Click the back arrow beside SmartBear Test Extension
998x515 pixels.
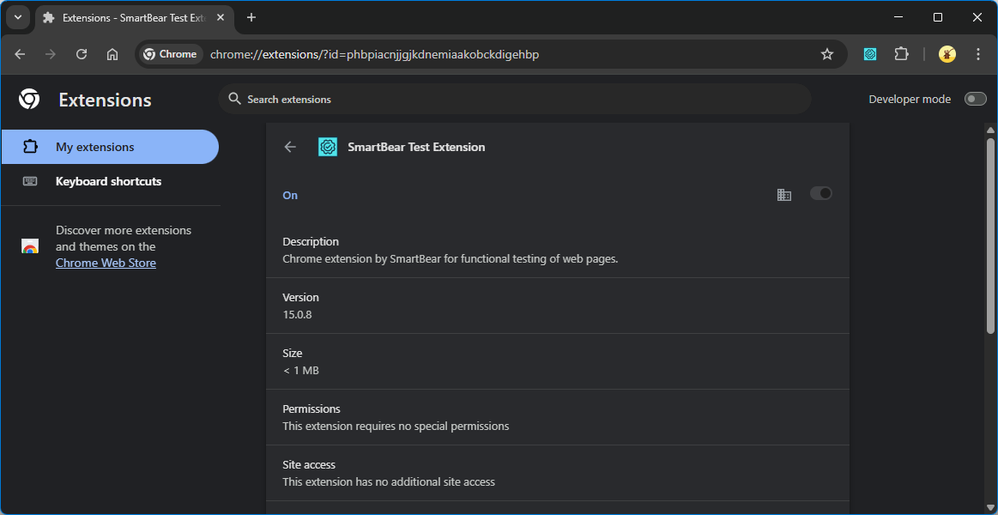pyautogui.click(x=290, y=147)
